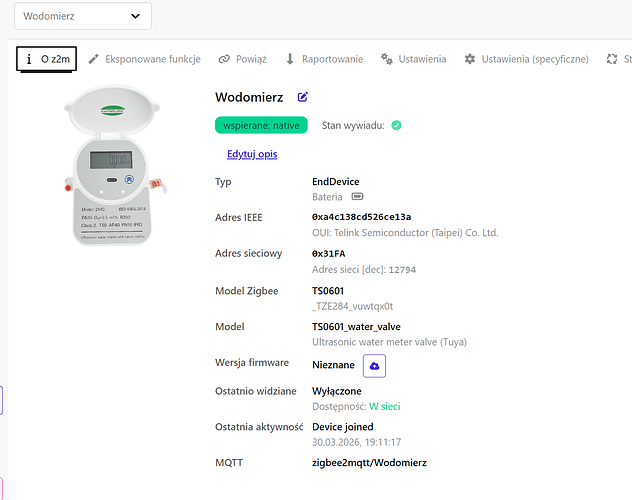The height and width of the screenshot is (500, 632).
Task: Edit the Wodomierz device name with pencil icon
Action: coord(303,97)
